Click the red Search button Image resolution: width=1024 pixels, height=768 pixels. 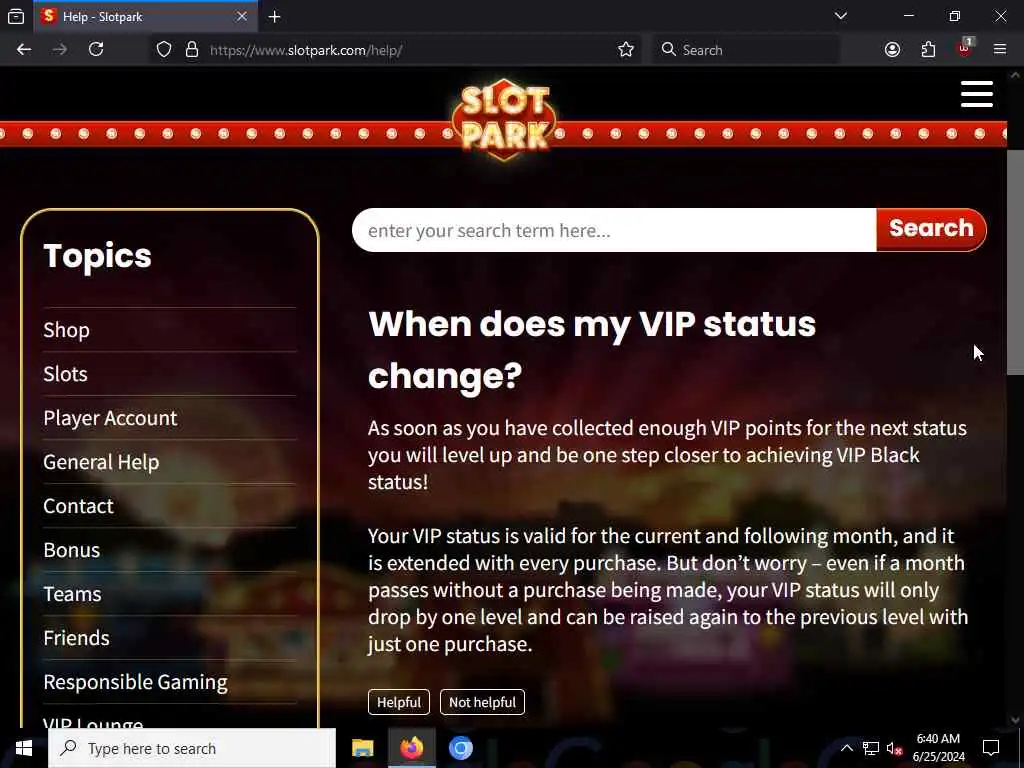tap(931, 229)
